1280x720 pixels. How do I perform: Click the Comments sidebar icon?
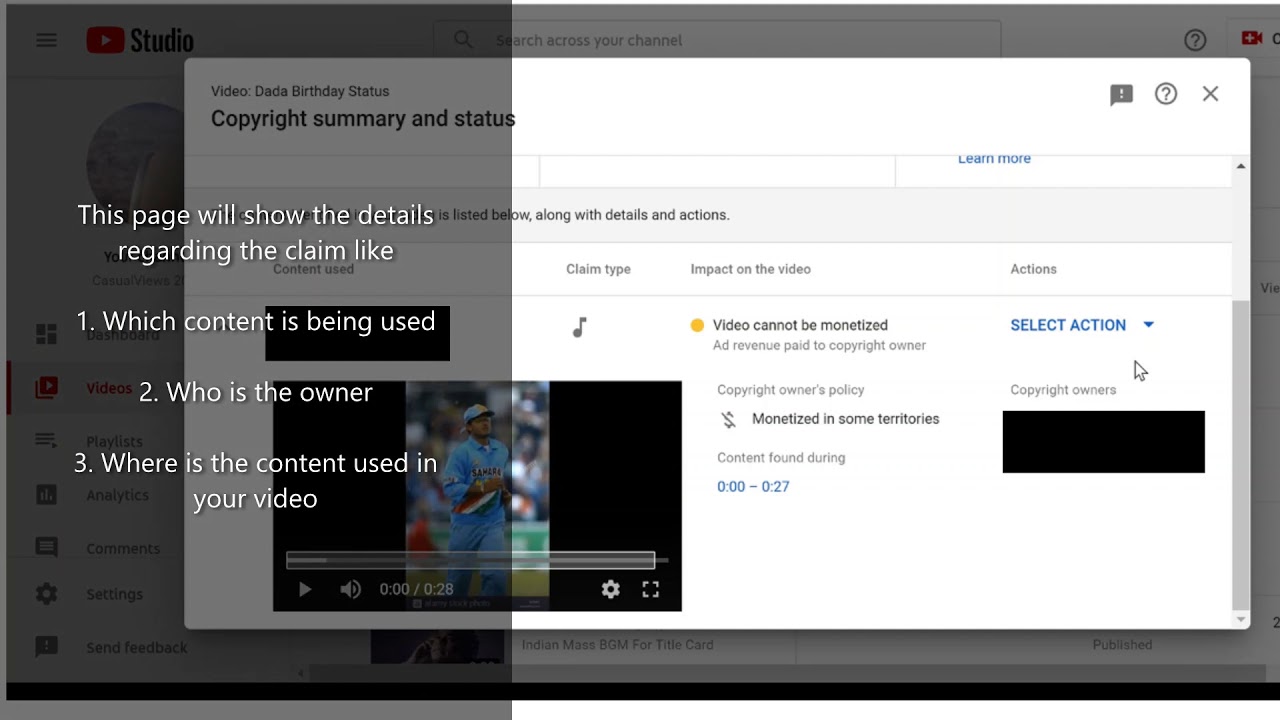pyautogui.click(x=46, y=548)
